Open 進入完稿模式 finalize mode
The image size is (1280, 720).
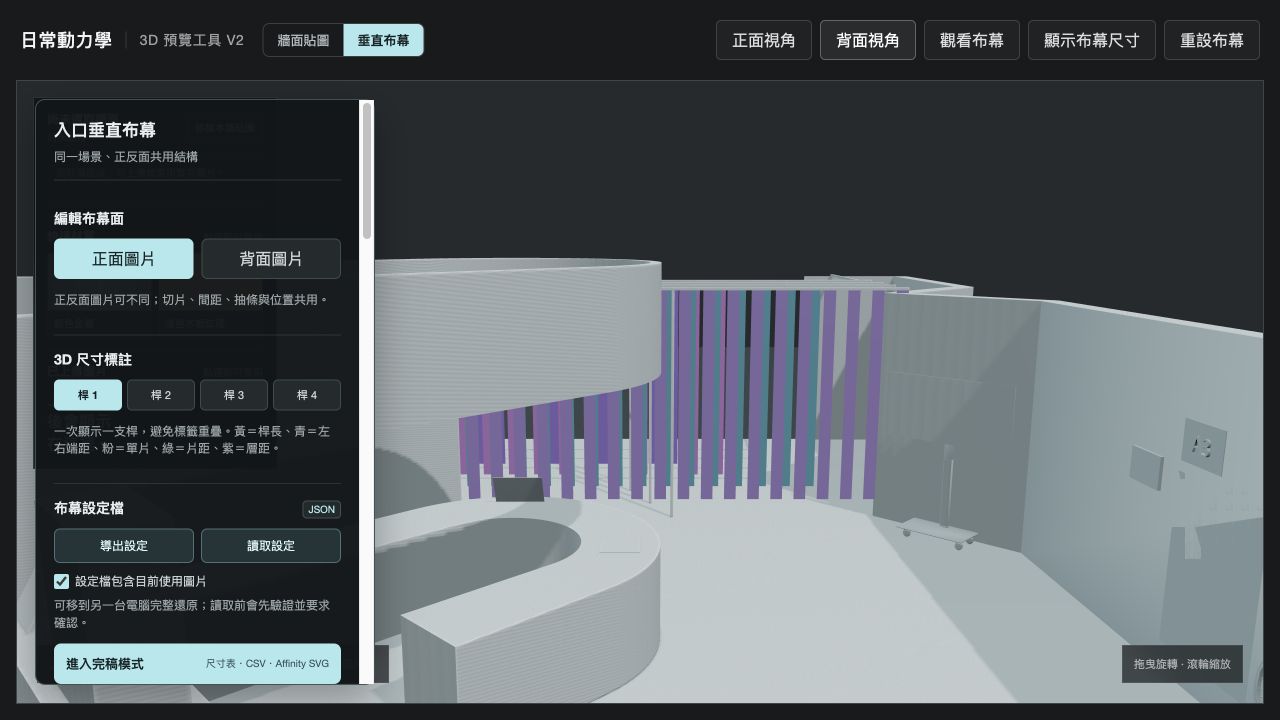[197, 664]
